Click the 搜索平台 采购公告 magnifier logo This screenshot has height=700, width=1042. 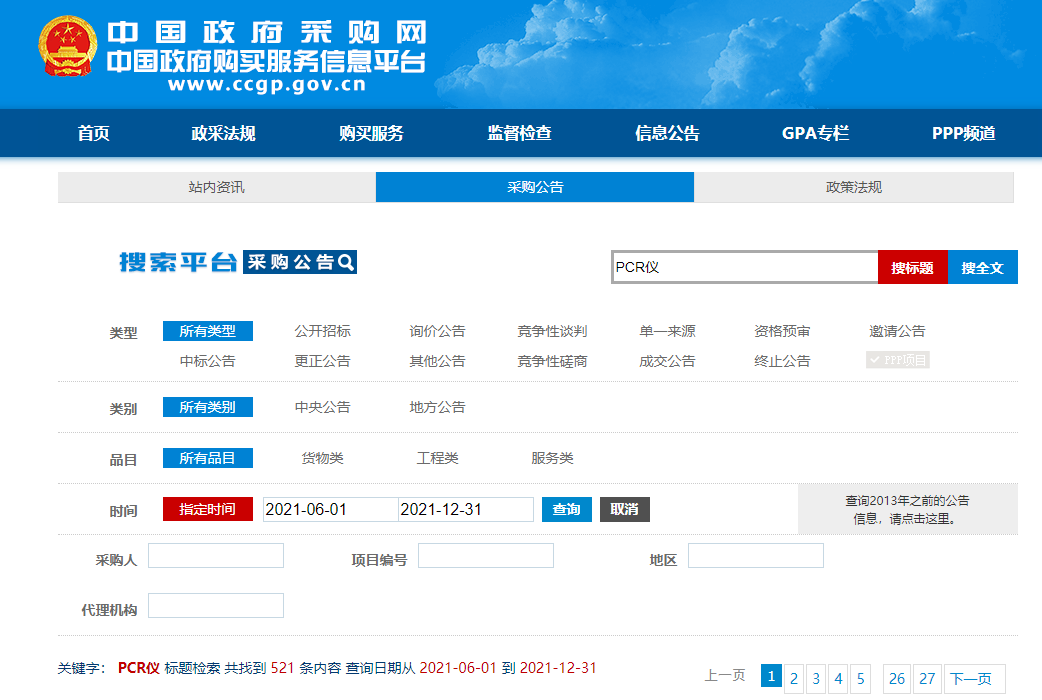click(x=238, y=262)
